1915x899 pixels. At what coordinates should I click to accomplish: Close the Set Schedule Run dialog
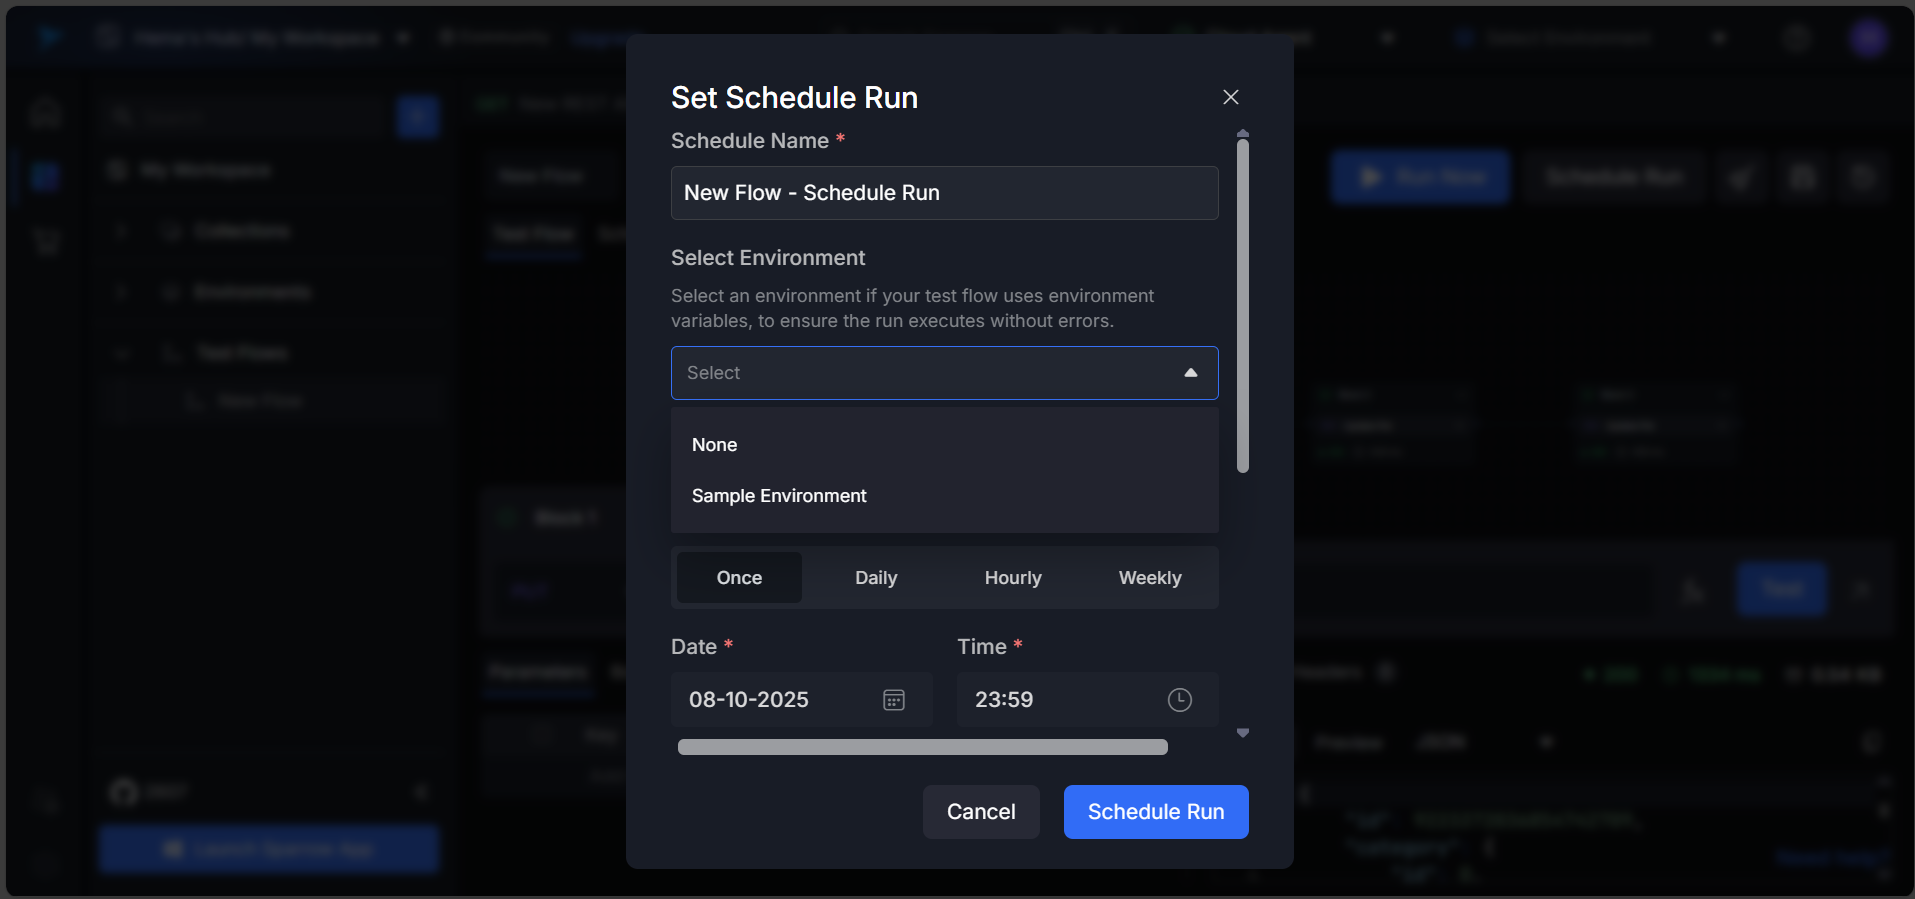pos(1230,97)
